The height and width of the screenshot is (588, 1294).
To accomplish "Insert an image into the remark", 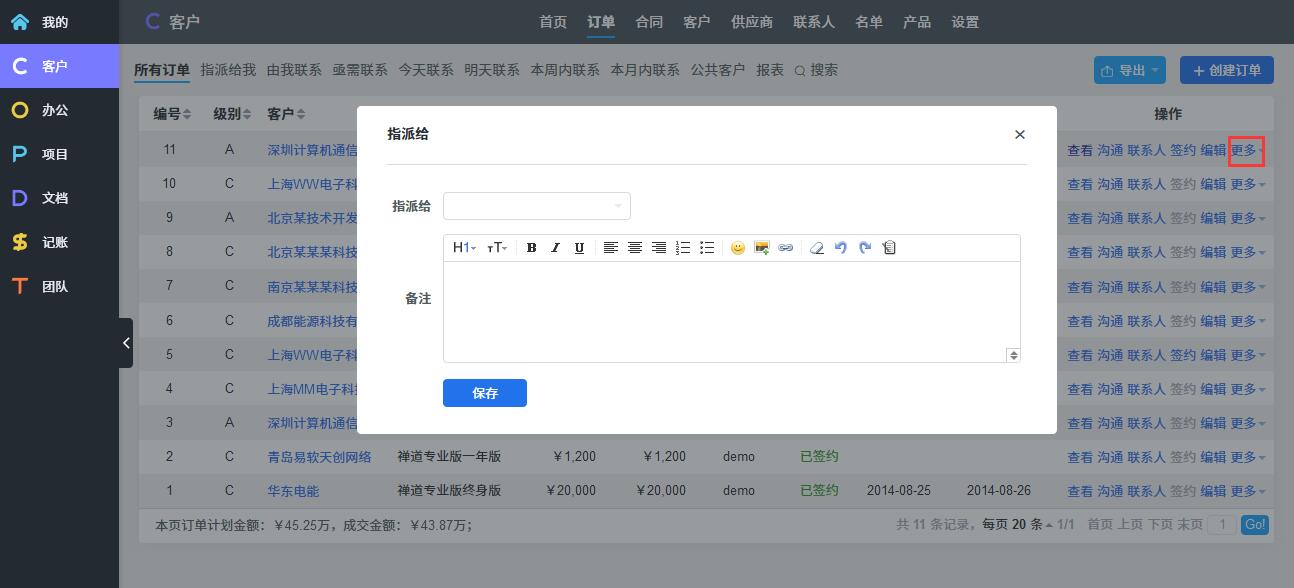I will coord(761,248).
